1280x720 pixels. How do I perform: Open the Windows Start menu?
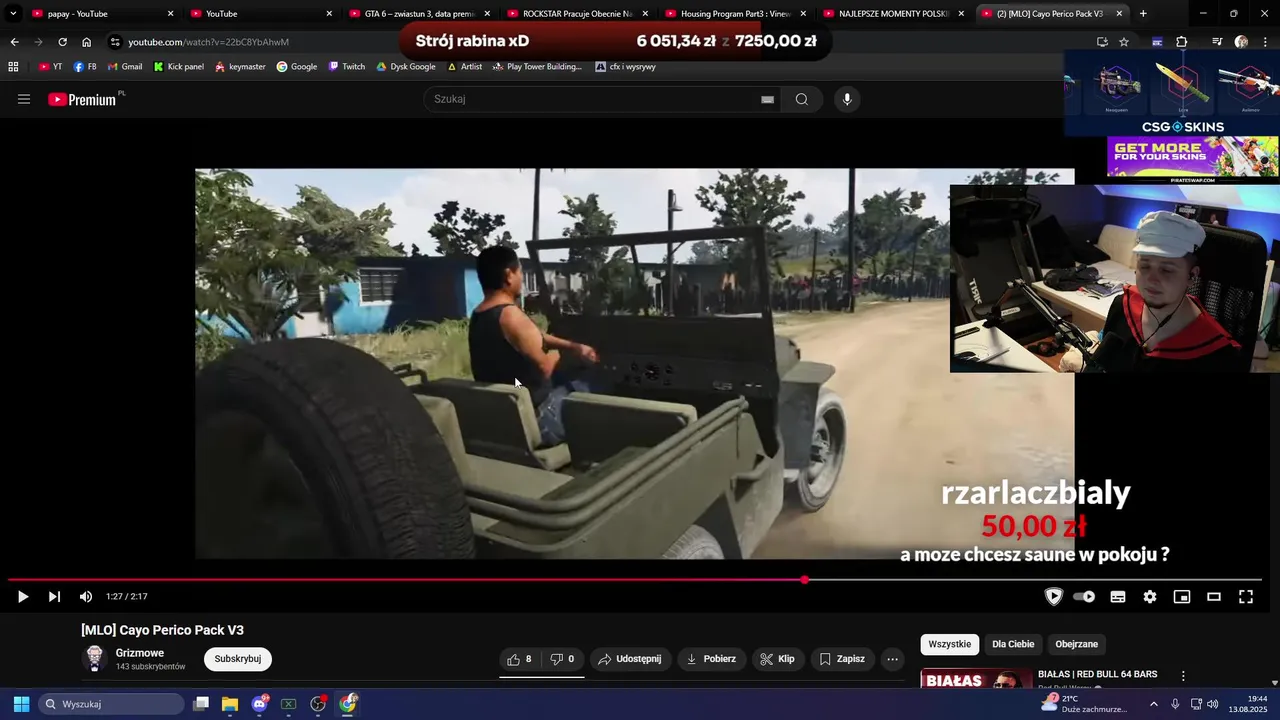click(21, 704)
